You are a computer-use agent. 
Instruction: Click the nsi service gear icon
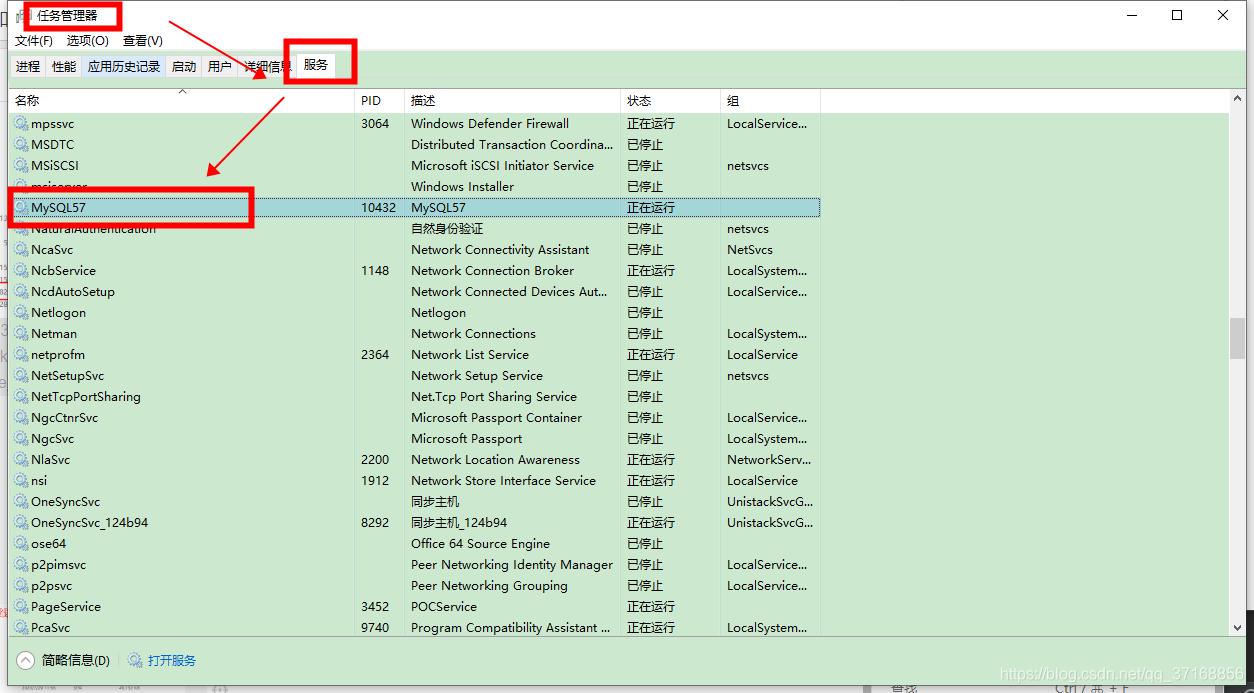22,481
